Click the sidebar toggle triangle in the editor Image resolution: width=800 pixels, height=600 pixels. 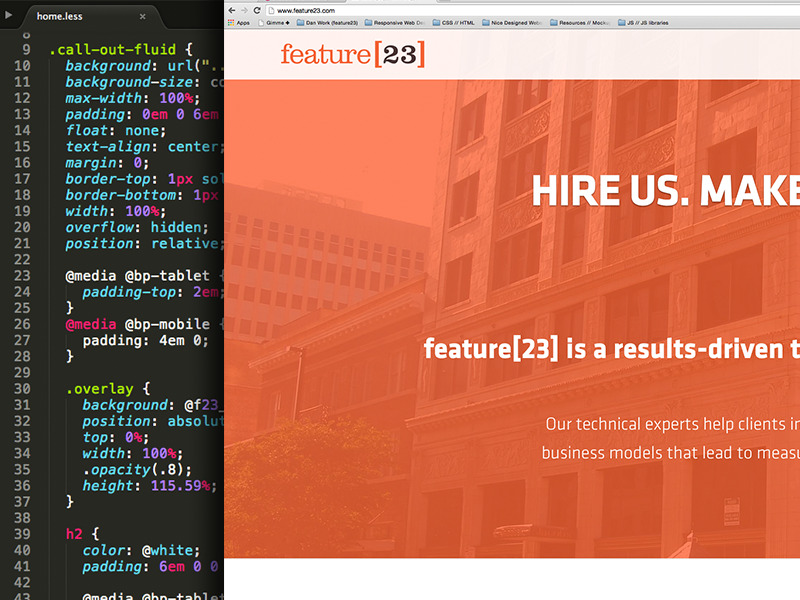click(x=8, y=15)
